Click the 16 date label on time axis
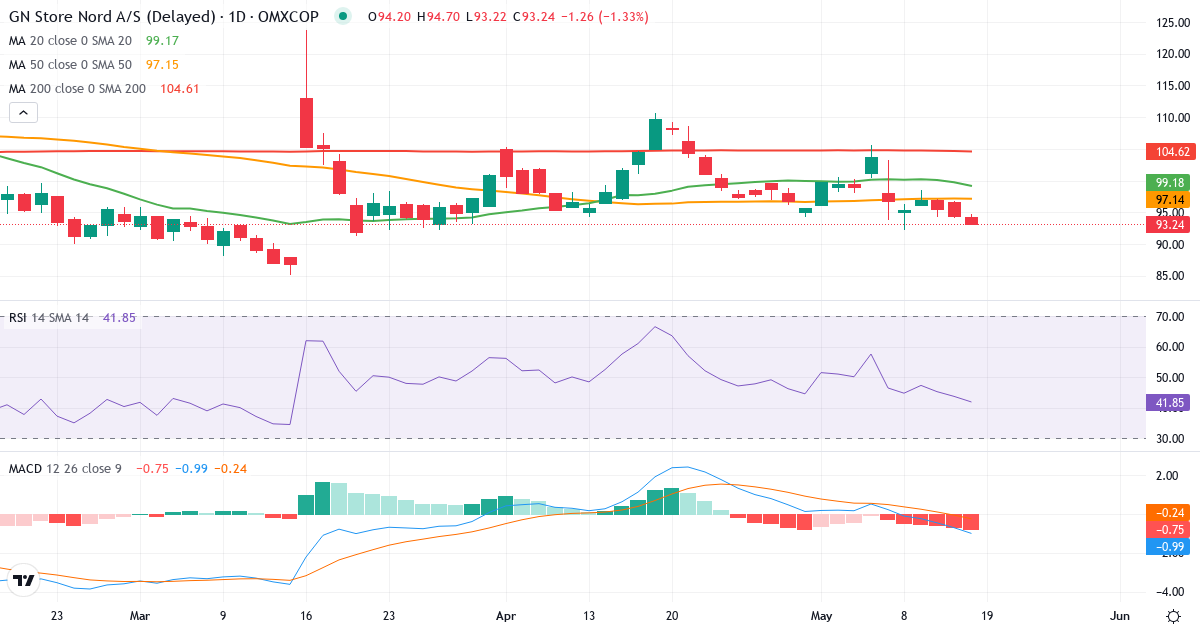This screenshot has height=630, width=1200. point(306,616)
